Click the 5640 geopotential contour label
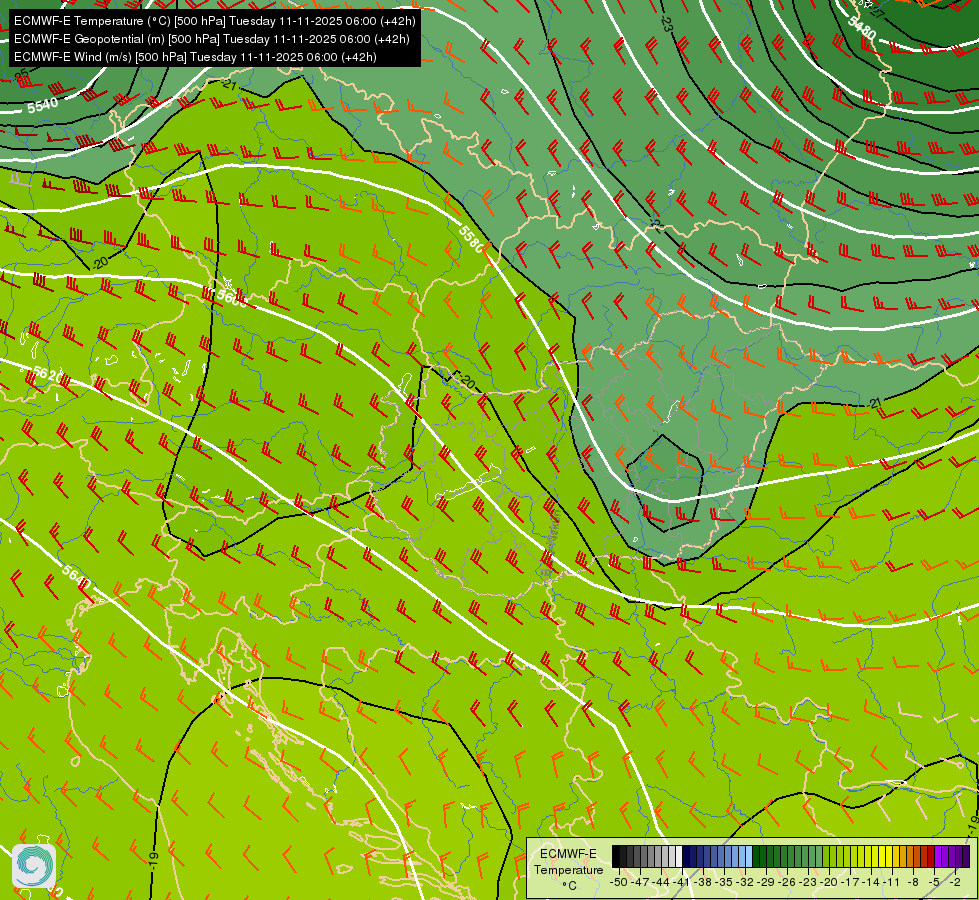This screenshot has width=979, height=900. pos(76,576)
